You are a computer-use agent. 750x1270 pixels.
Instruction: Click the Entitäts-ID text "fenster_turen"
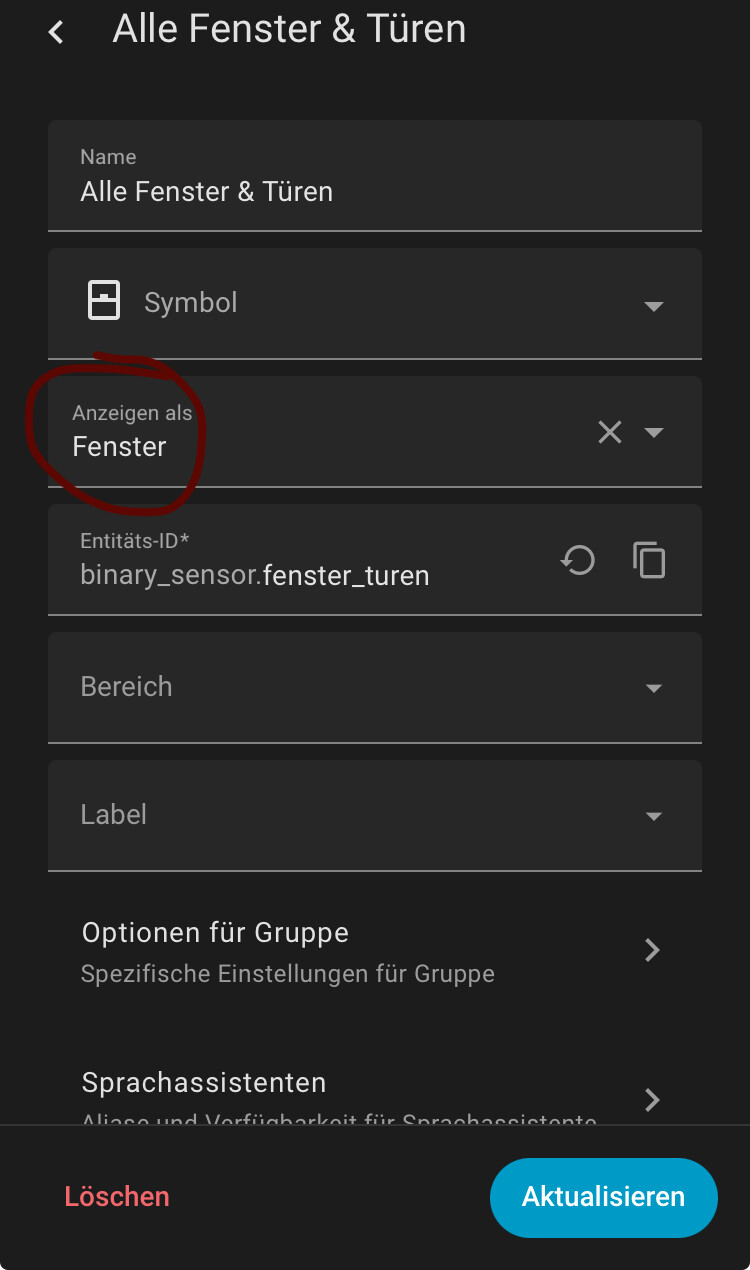click(x=345, y=576)
